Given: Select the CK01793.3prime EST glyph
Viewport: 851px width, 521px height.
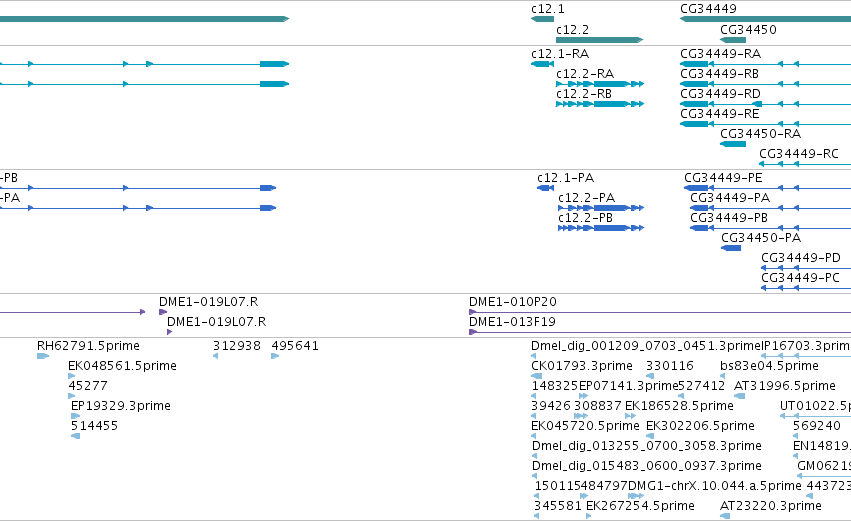Looking at the screenshot, I should (x=536, y=376).
